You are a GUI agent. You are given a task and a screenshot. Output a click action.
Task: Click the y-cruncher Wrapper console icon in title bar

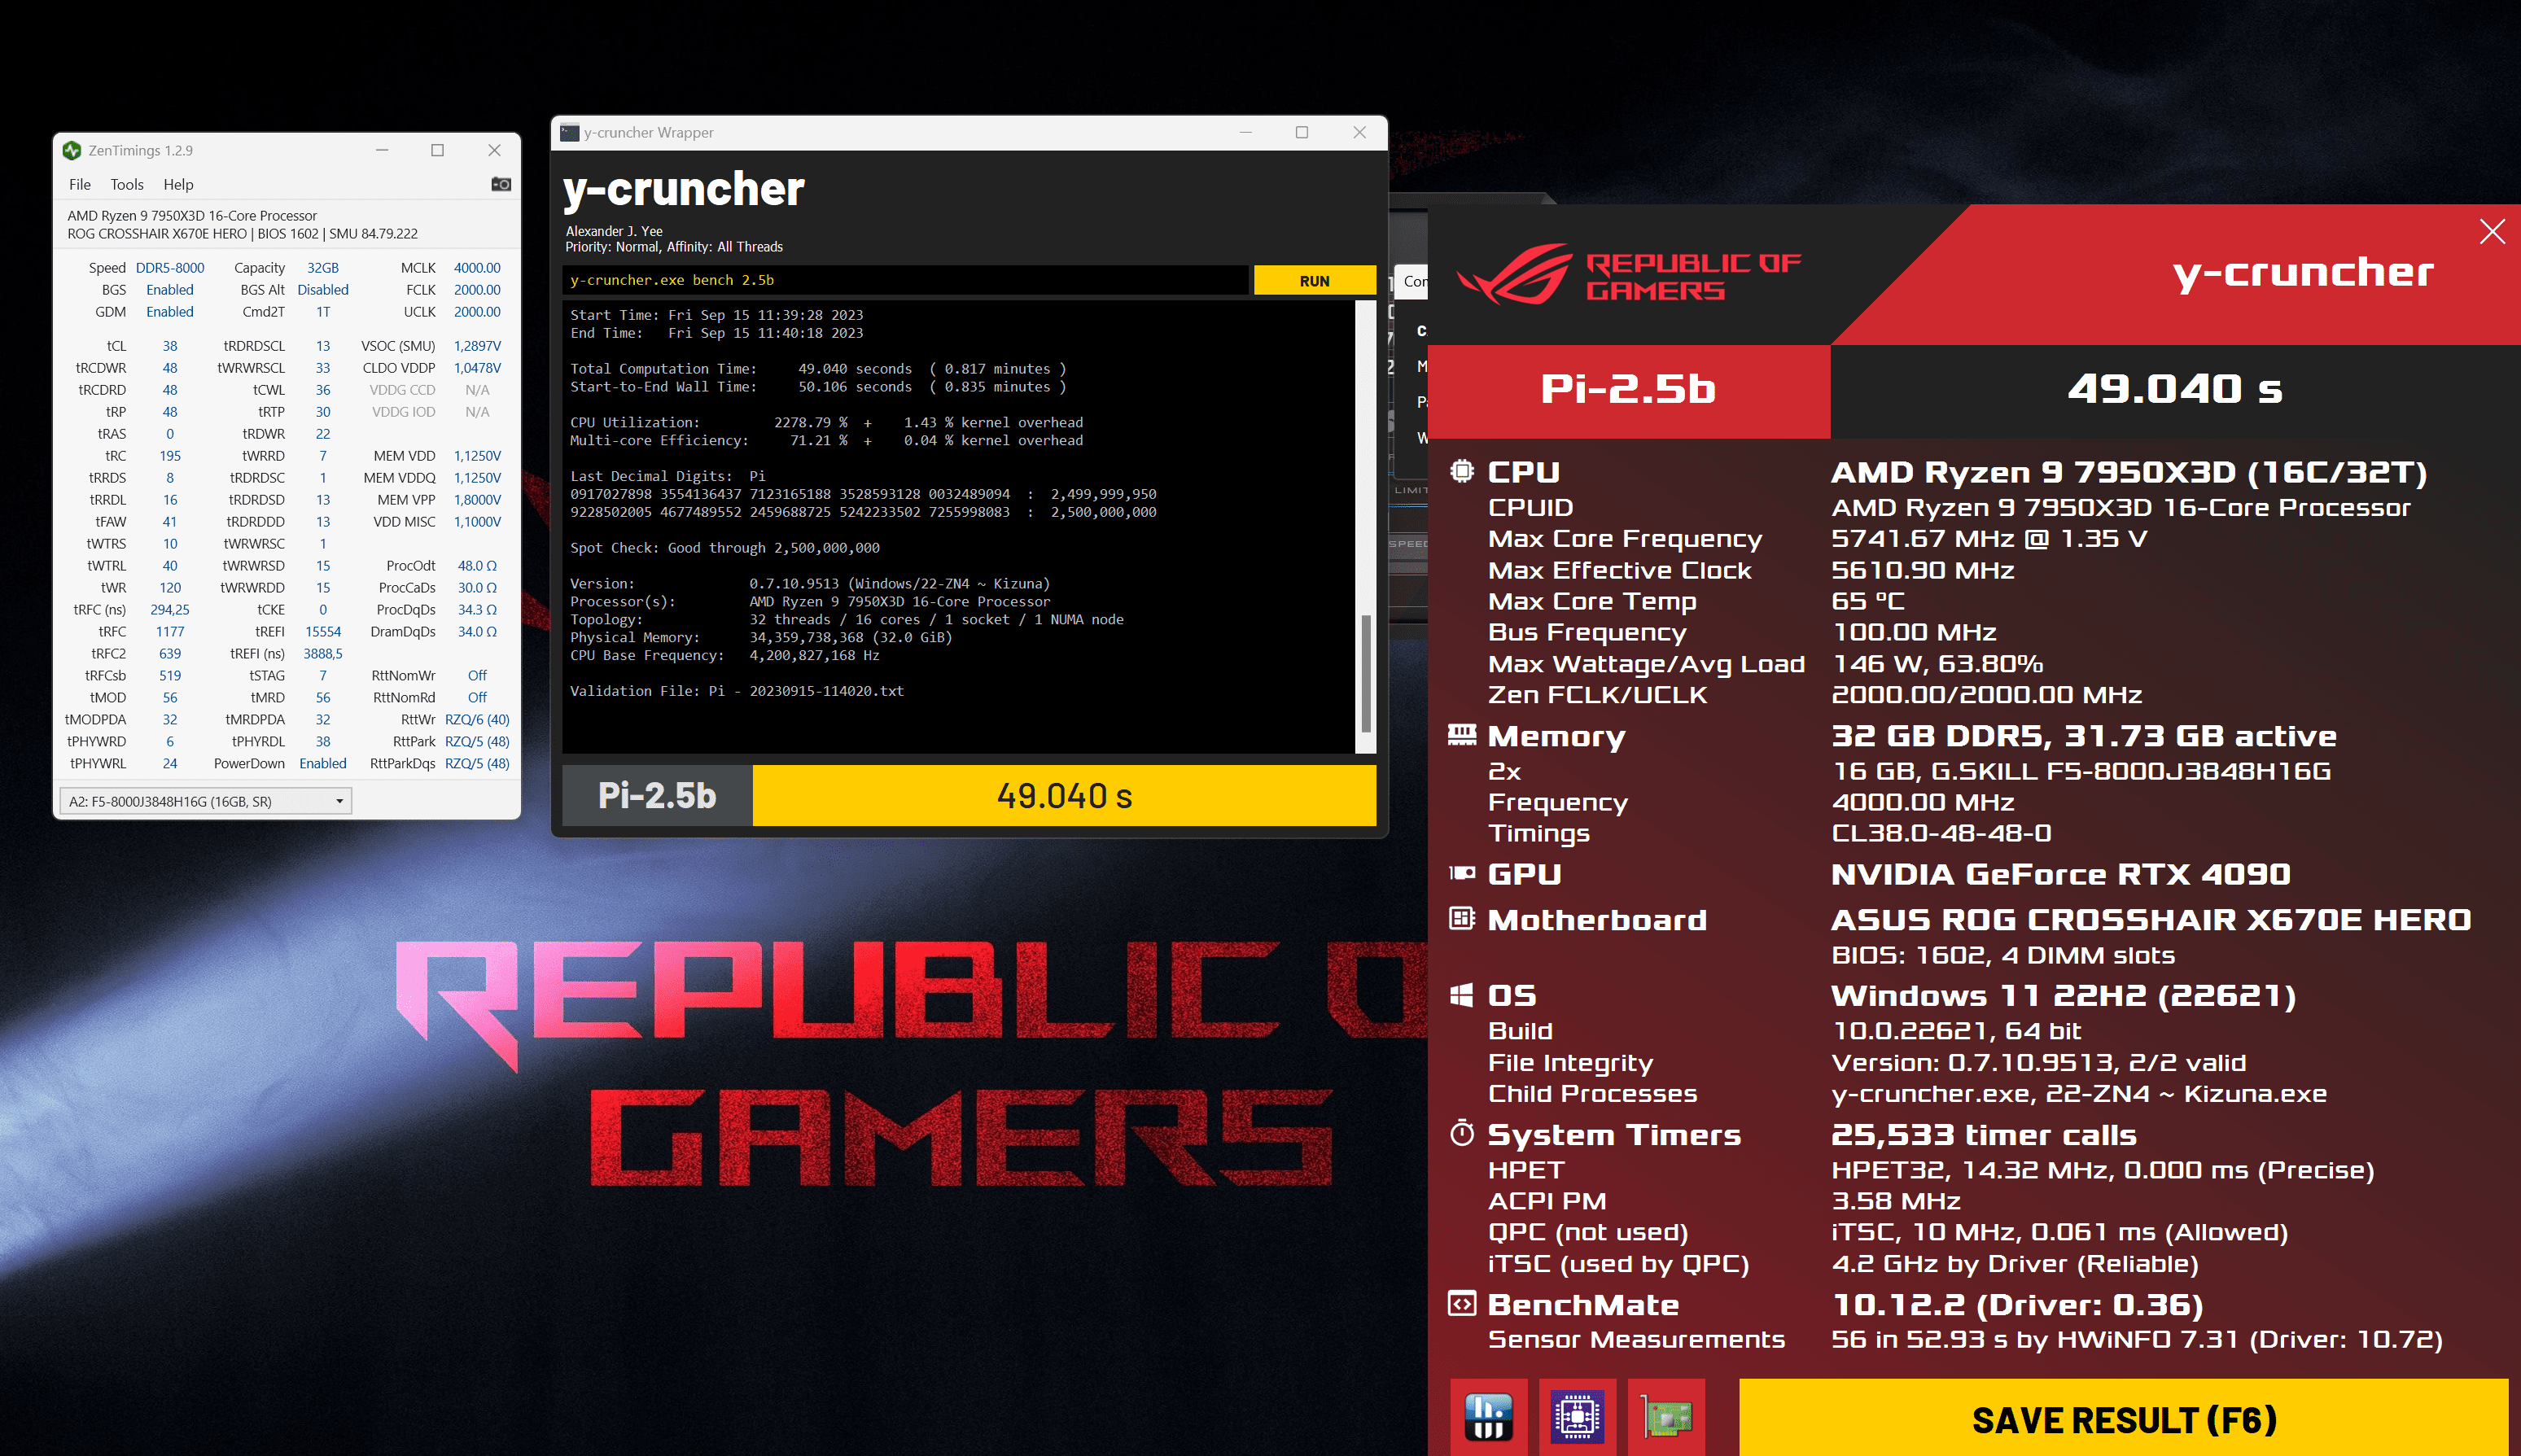570,132
